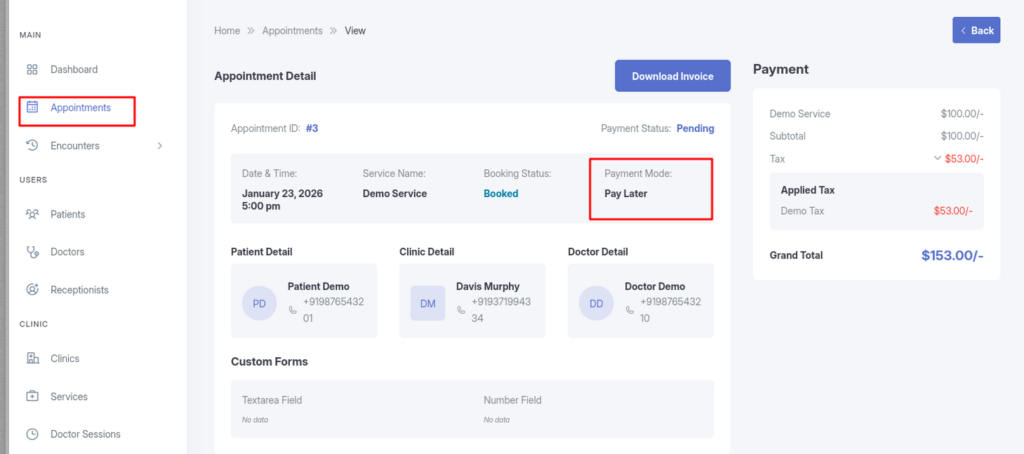The image size is (1024, 454).
Task: Click the Appointments calendar icon
Action: pos(32,107)
